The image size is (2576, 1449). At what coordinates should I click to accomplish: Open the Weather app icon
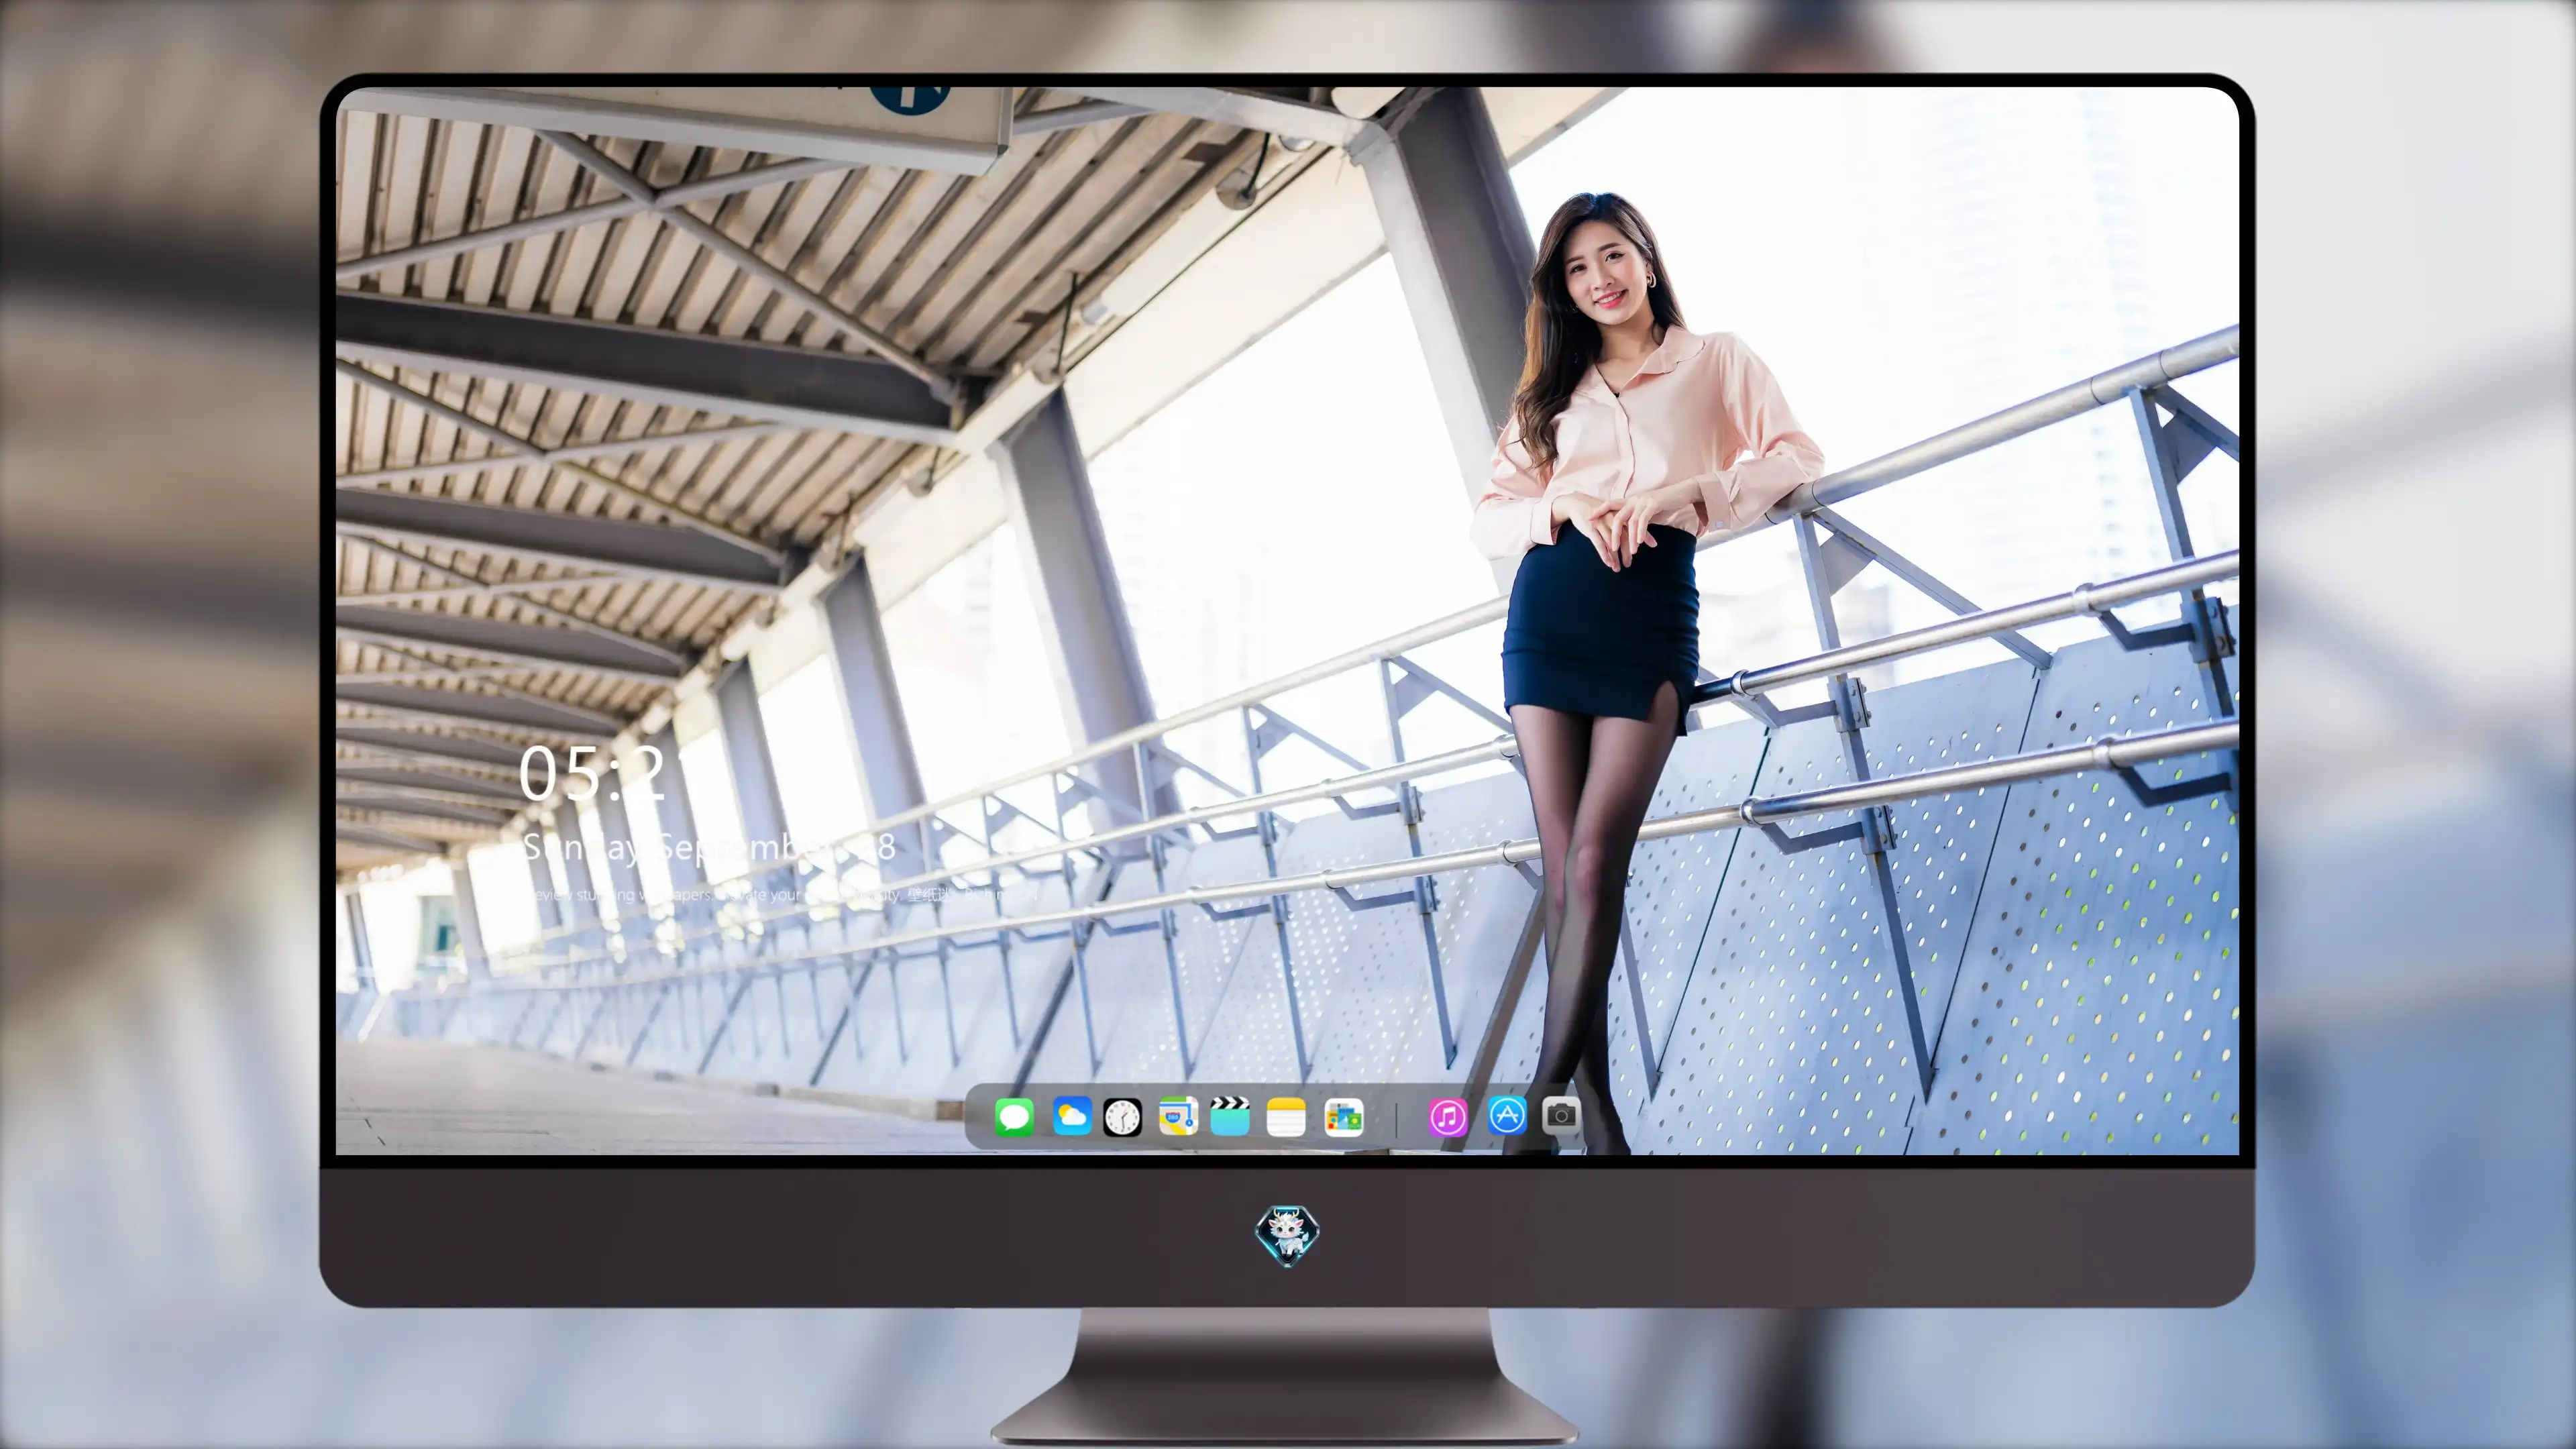(1071, 1116)
